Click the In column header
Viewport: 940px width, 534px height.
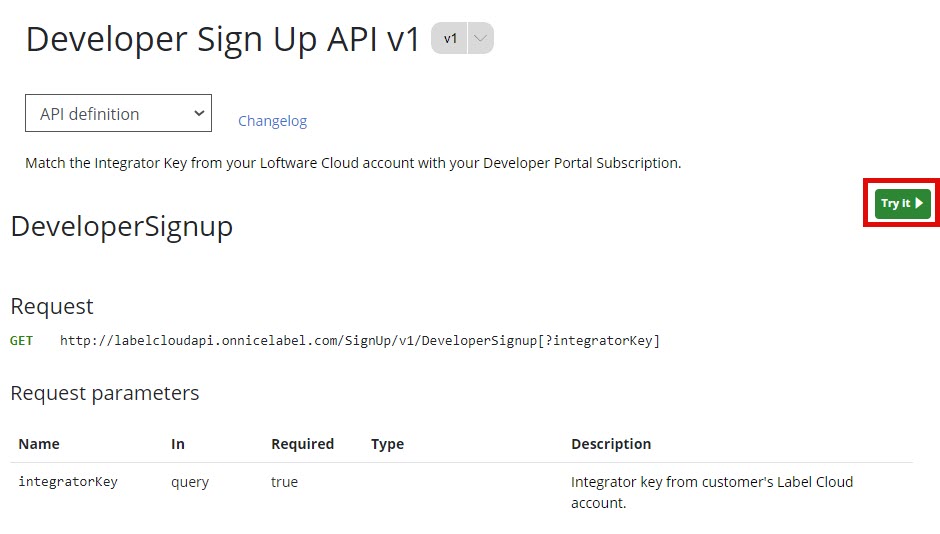tap(178, 444)
